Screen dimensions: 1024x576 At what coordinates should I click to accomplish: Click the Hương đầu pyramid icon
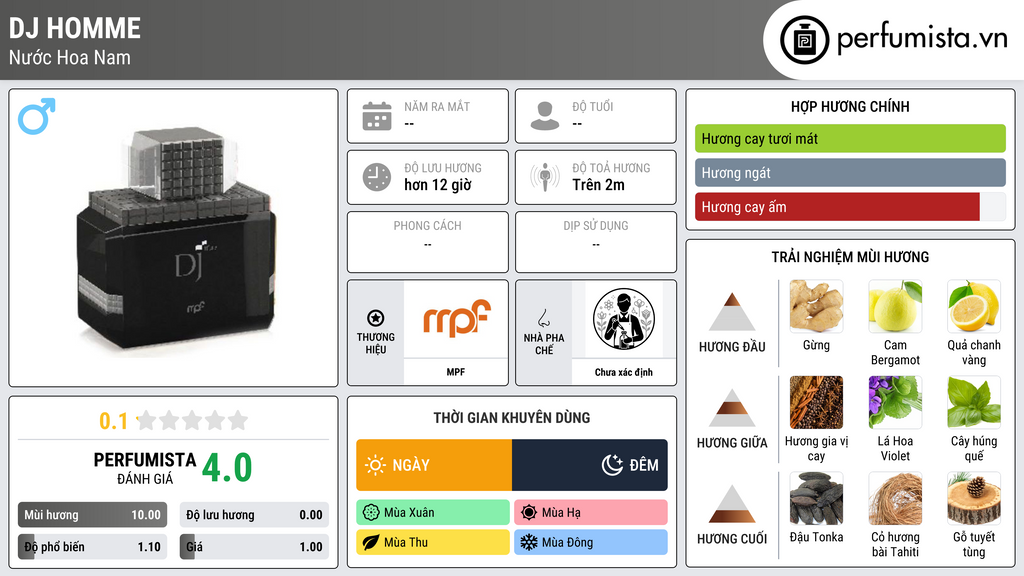point(732,312)
